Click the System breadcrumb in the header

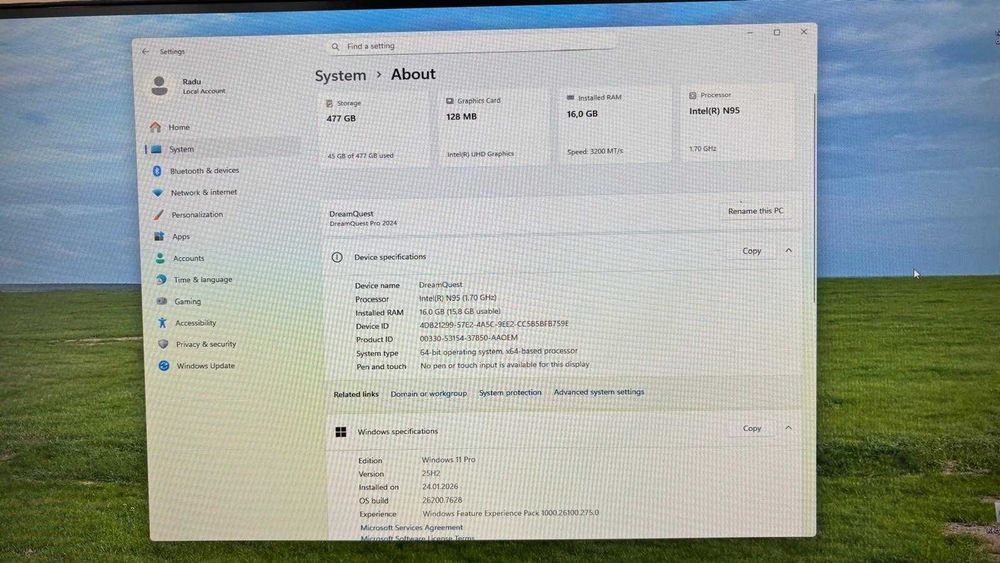click(x=341, y=75)
